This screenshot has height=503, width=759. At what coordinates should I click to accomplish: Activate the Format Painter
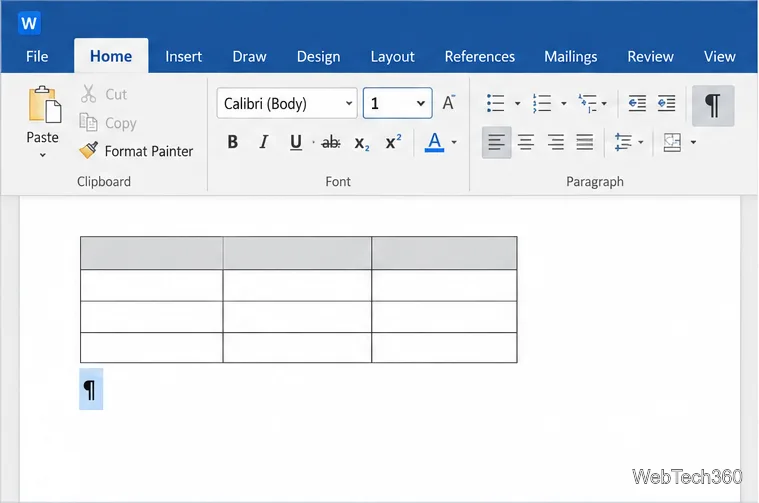(x=136, y=151)
